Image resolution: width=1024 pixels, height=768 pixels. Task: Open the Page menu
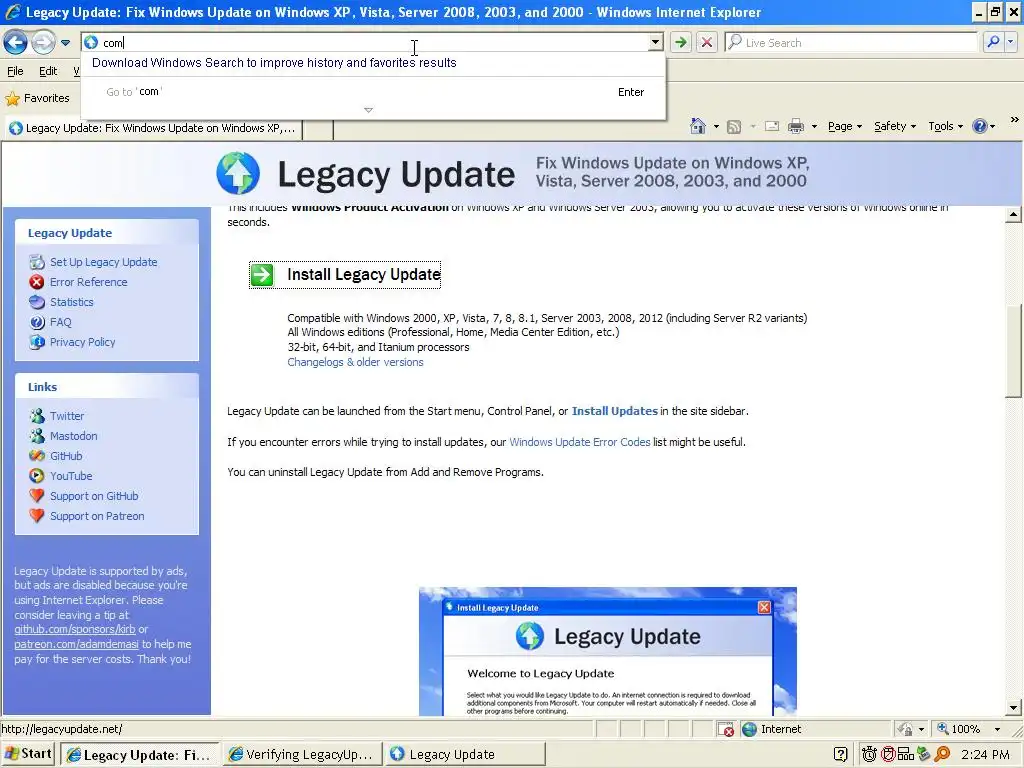pyautogui.click(x=844, y=127)
